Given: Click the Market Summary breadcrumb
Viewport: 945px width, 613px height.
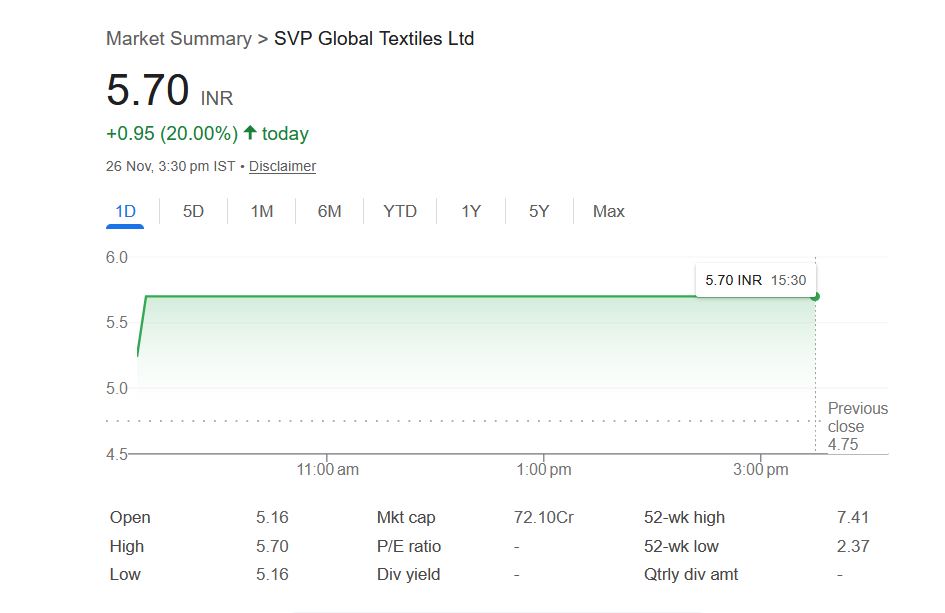Looking at the screenshot, I should click(x=178, y=39).
